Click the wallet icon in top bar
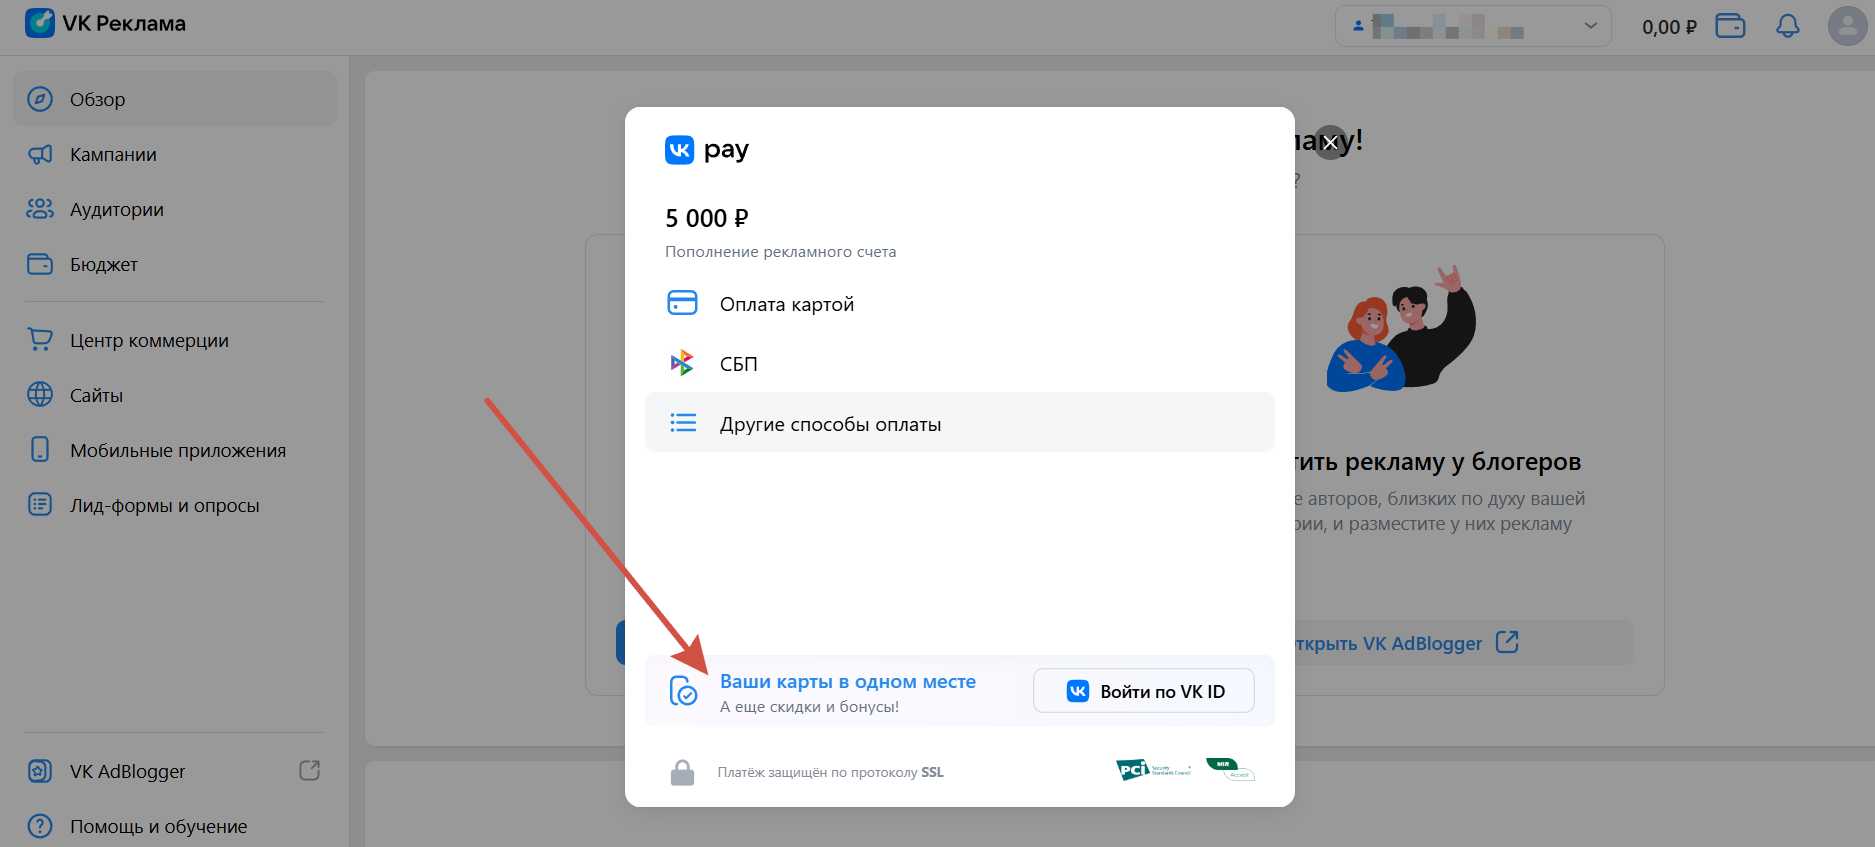This screenshot has width=1875, height=847. pos(1730,26)
